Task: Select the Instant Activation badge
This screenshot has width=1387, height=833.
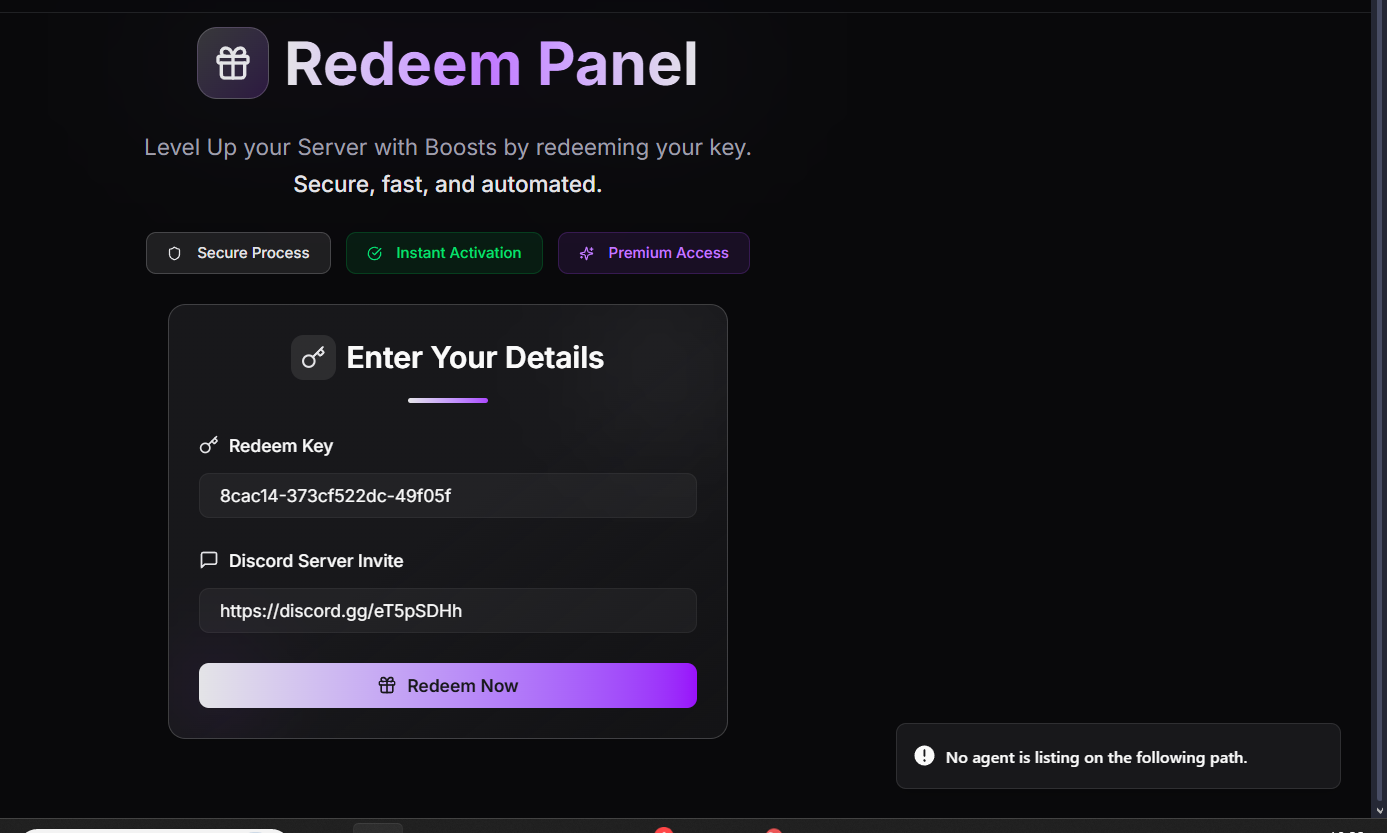Action: click(x=444, y=253)
